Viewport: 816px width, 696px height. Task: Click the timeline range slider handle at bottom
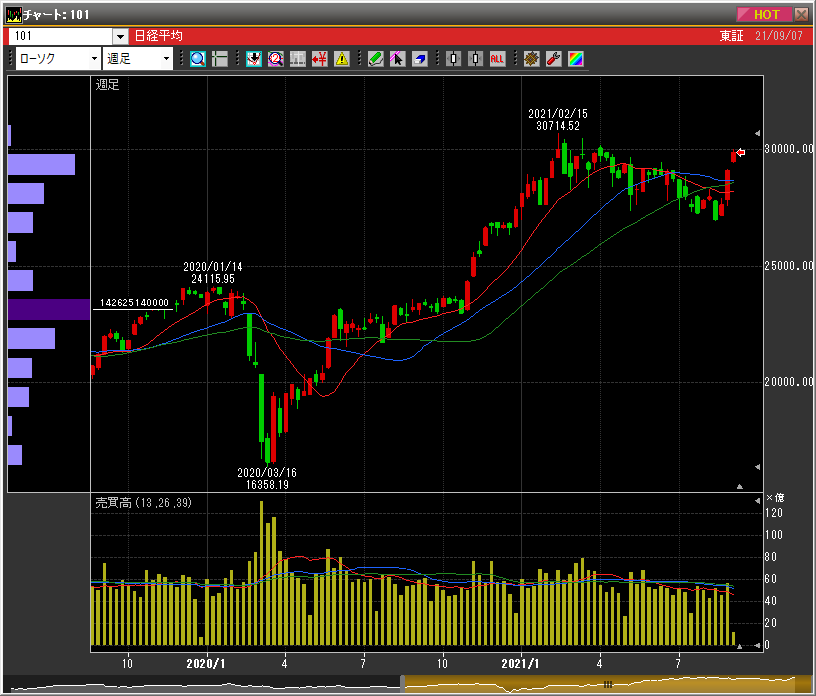606,685
